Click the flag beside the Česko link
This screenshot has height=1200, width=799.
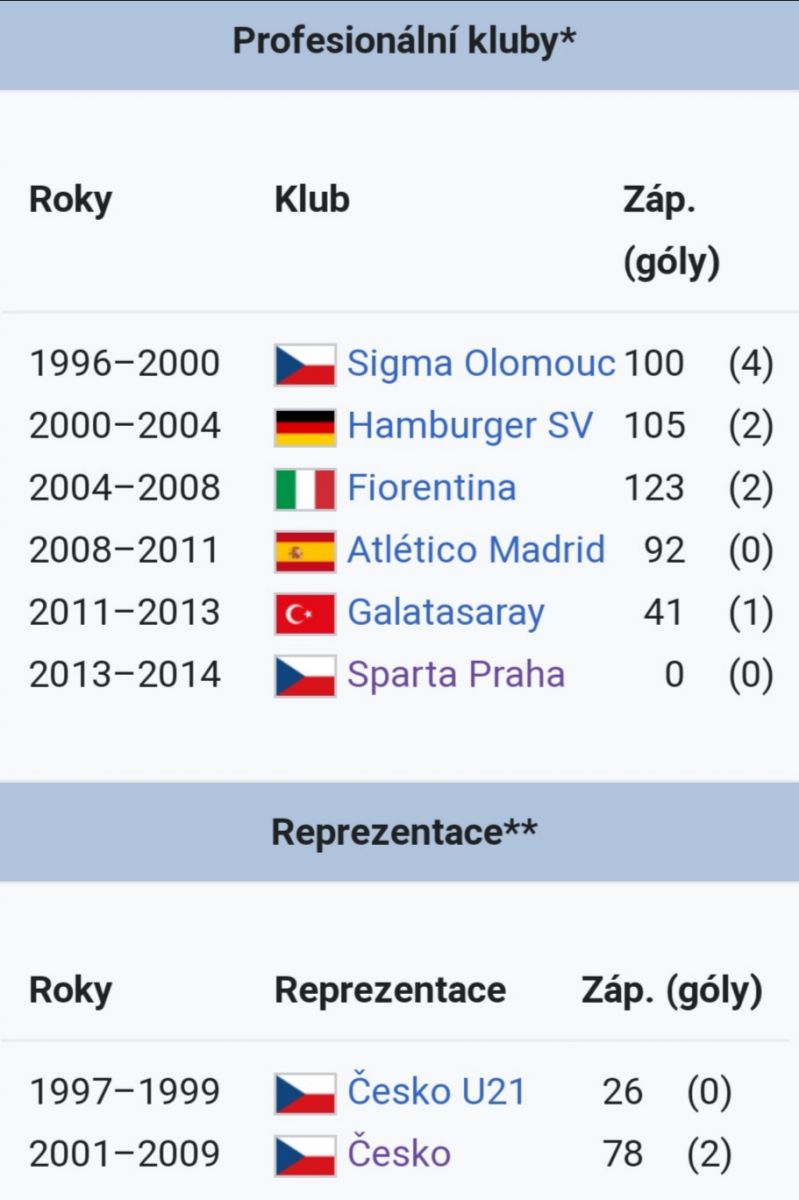coord(305,1155)
